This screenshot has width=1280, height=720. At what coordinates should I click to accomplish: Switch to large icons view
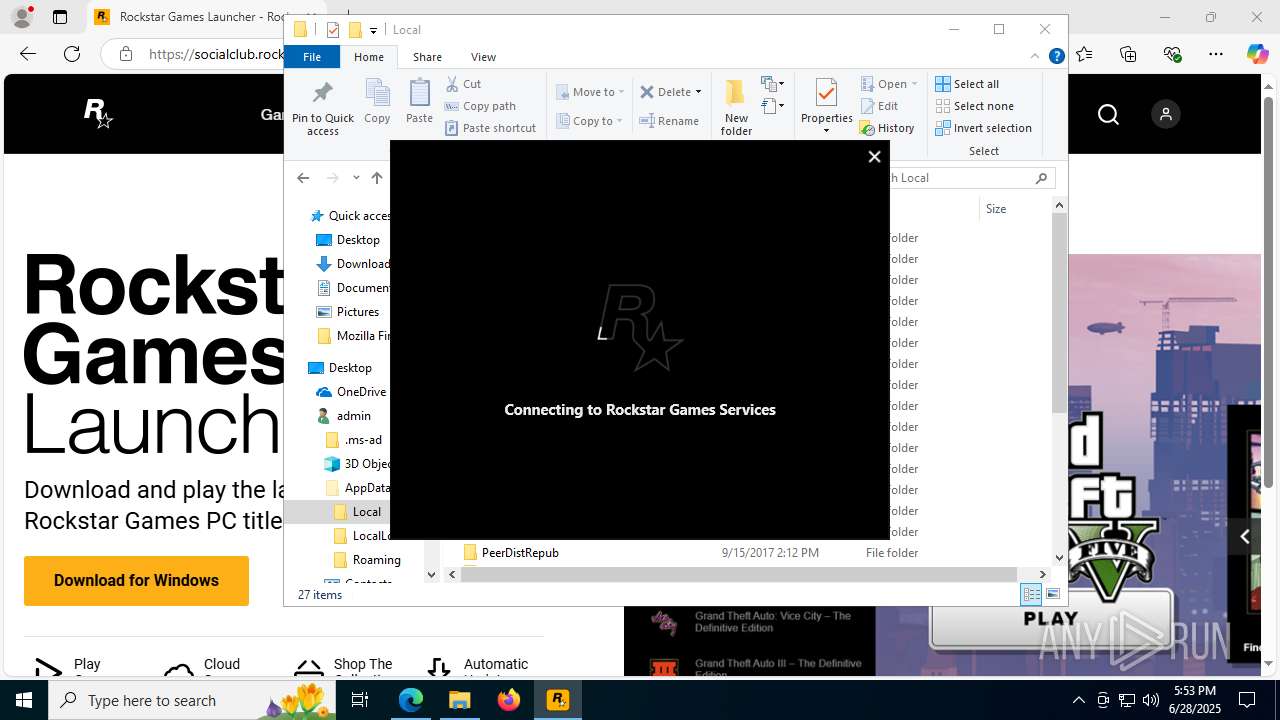[x=1052, y=595]
